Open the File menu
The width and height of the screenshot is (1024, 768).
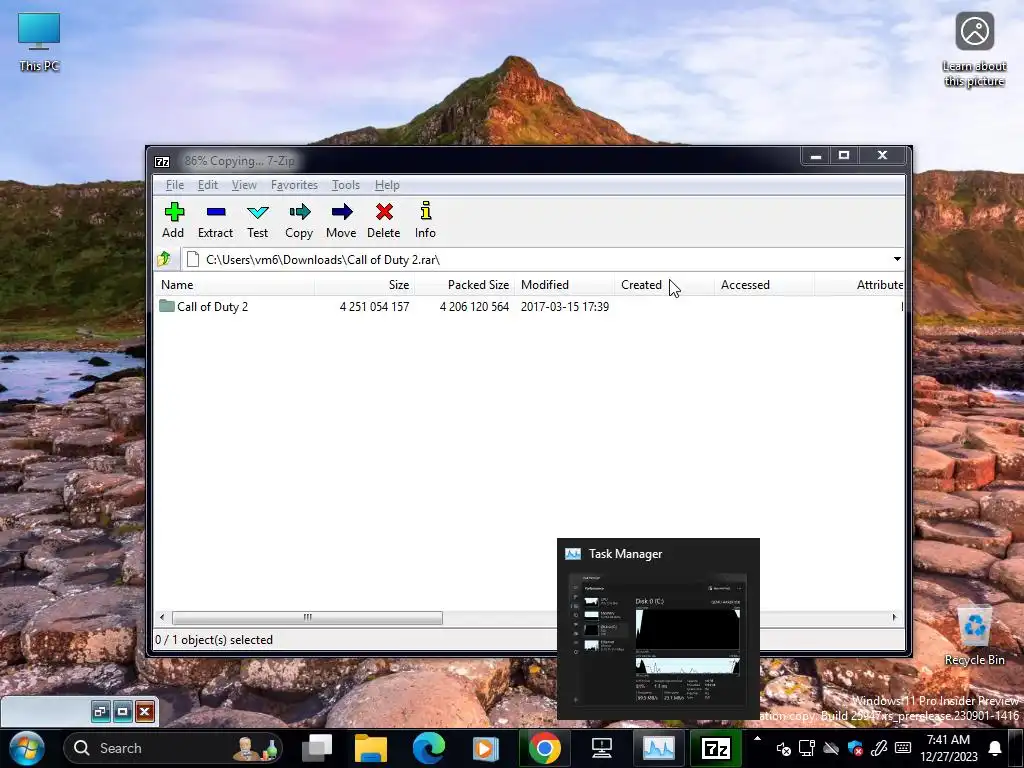tap(174, 185)
